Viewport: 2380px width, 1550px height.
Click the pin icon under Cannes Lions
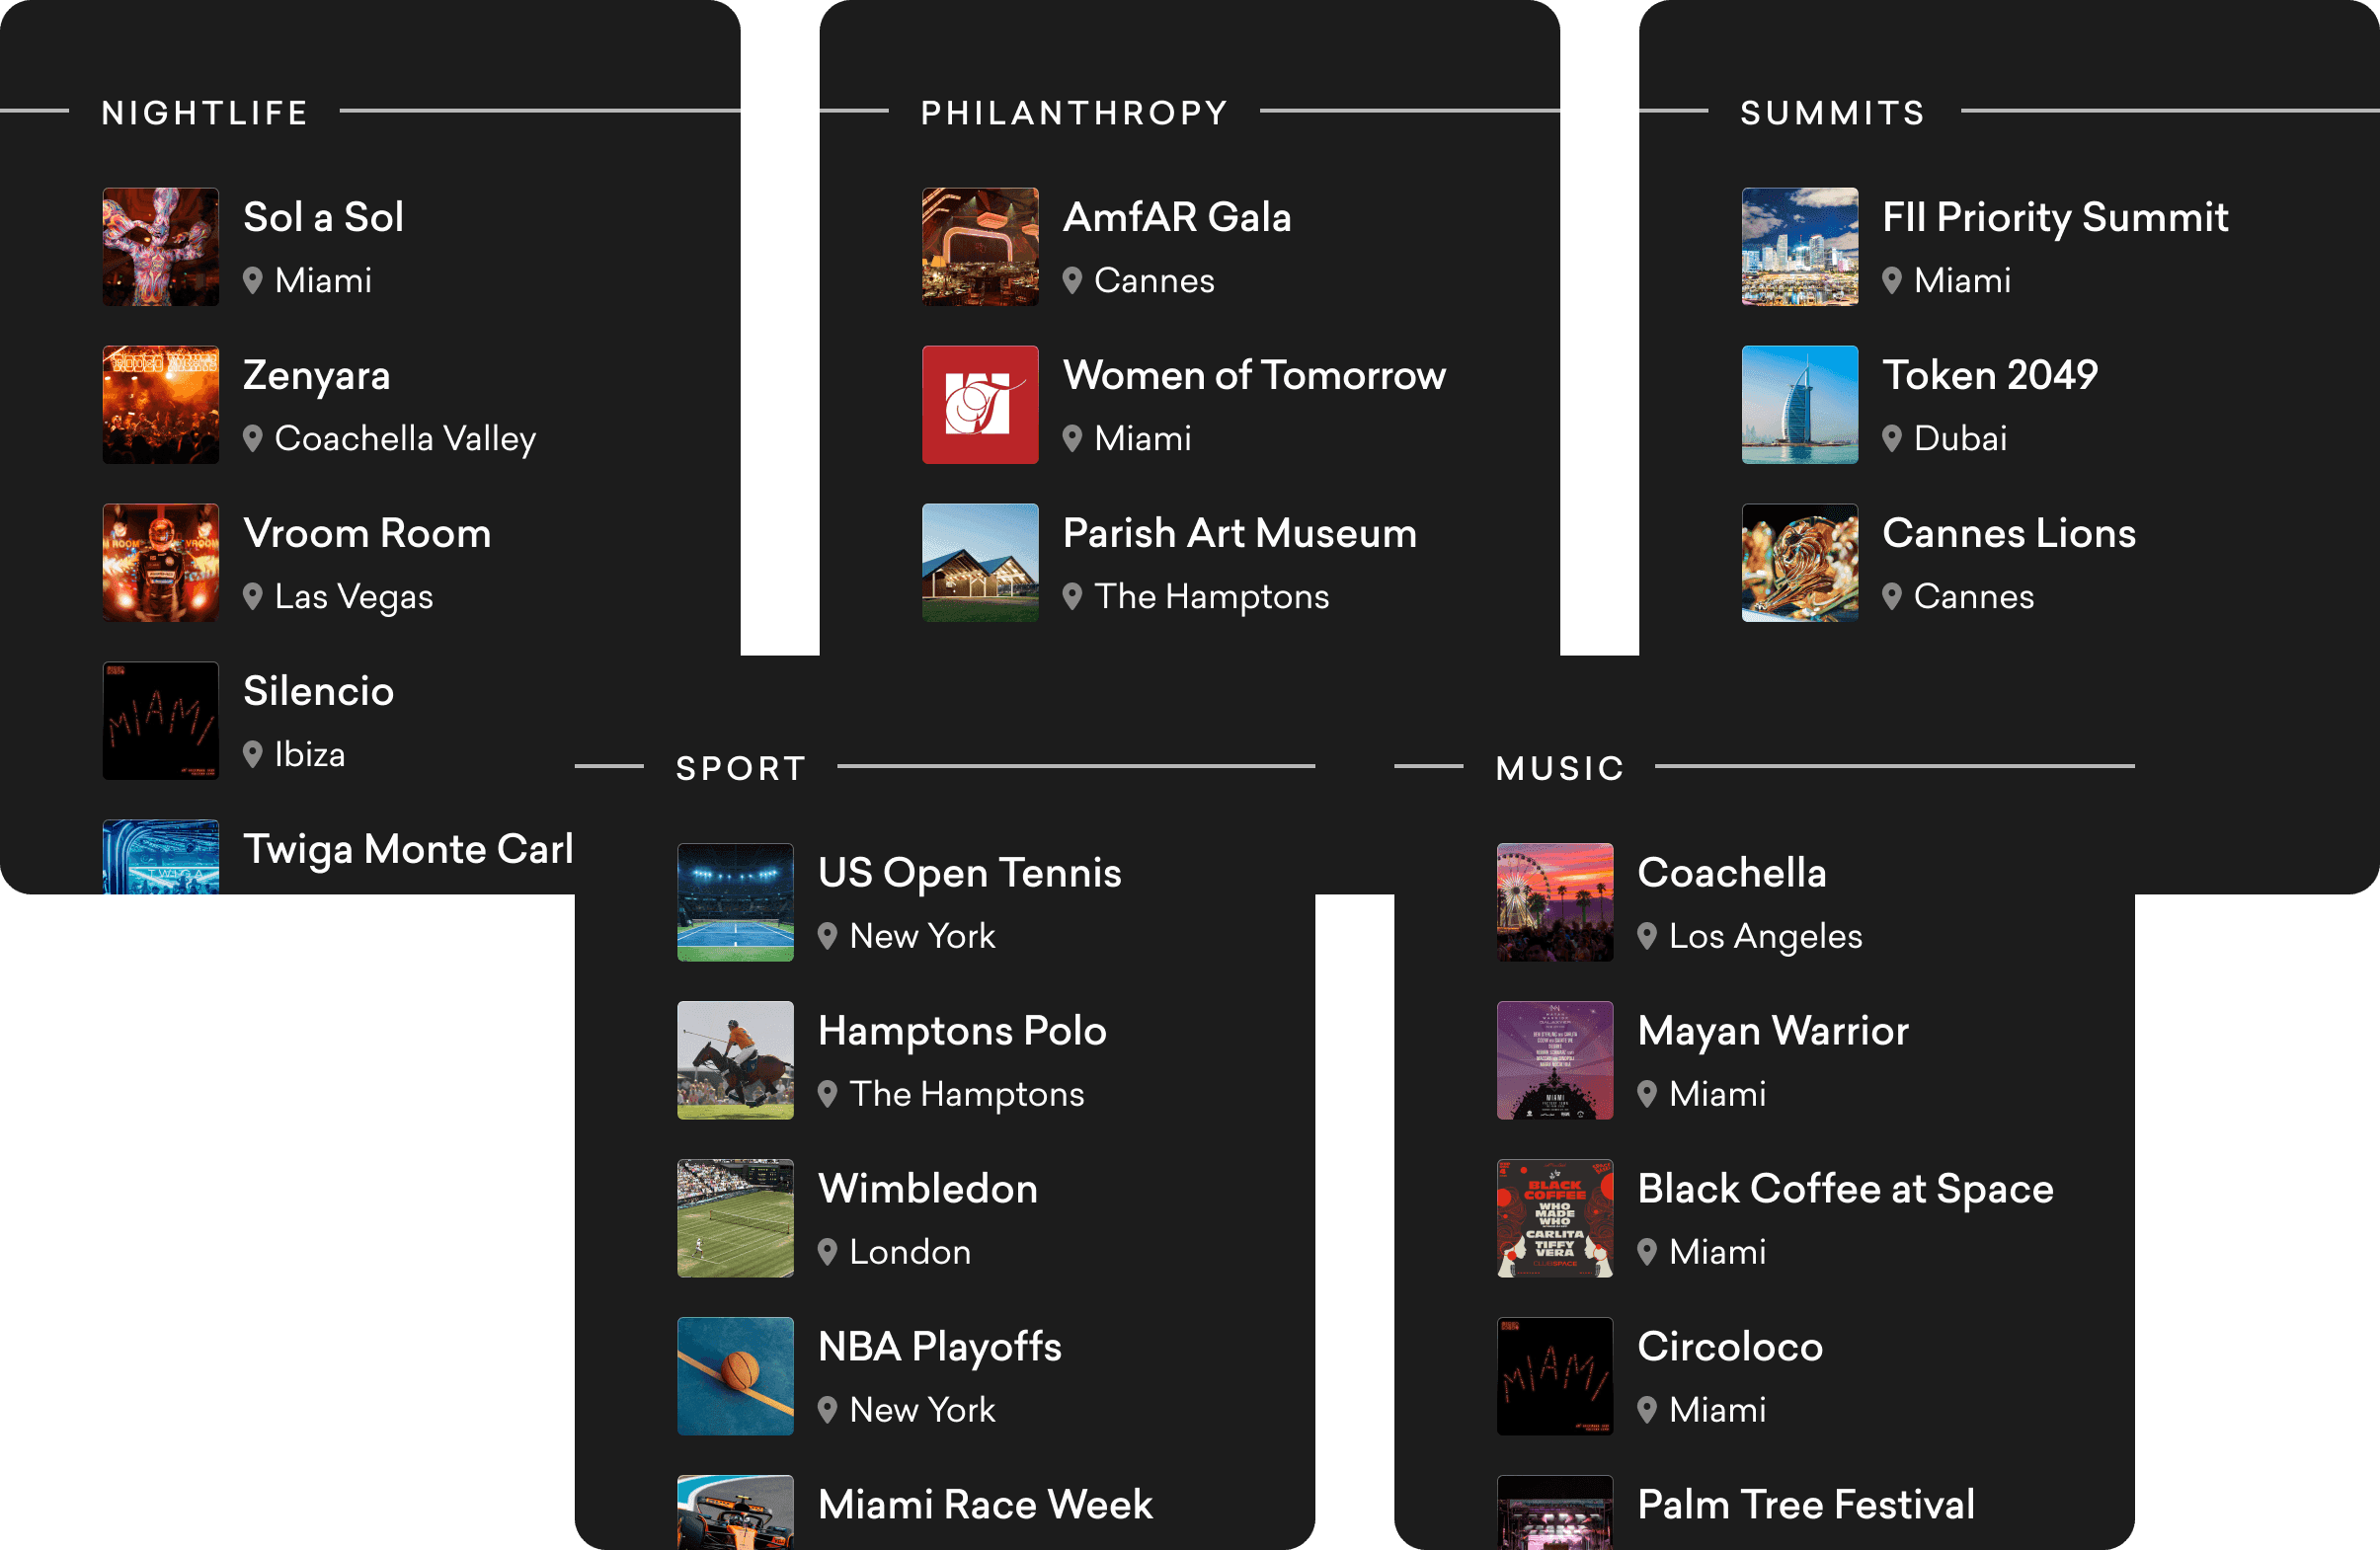1892,596
